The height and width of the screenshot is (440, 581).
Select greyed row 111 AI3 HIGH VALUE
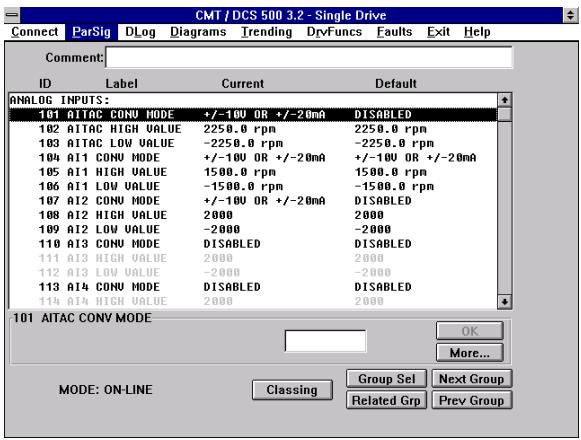tap(253, 258)
